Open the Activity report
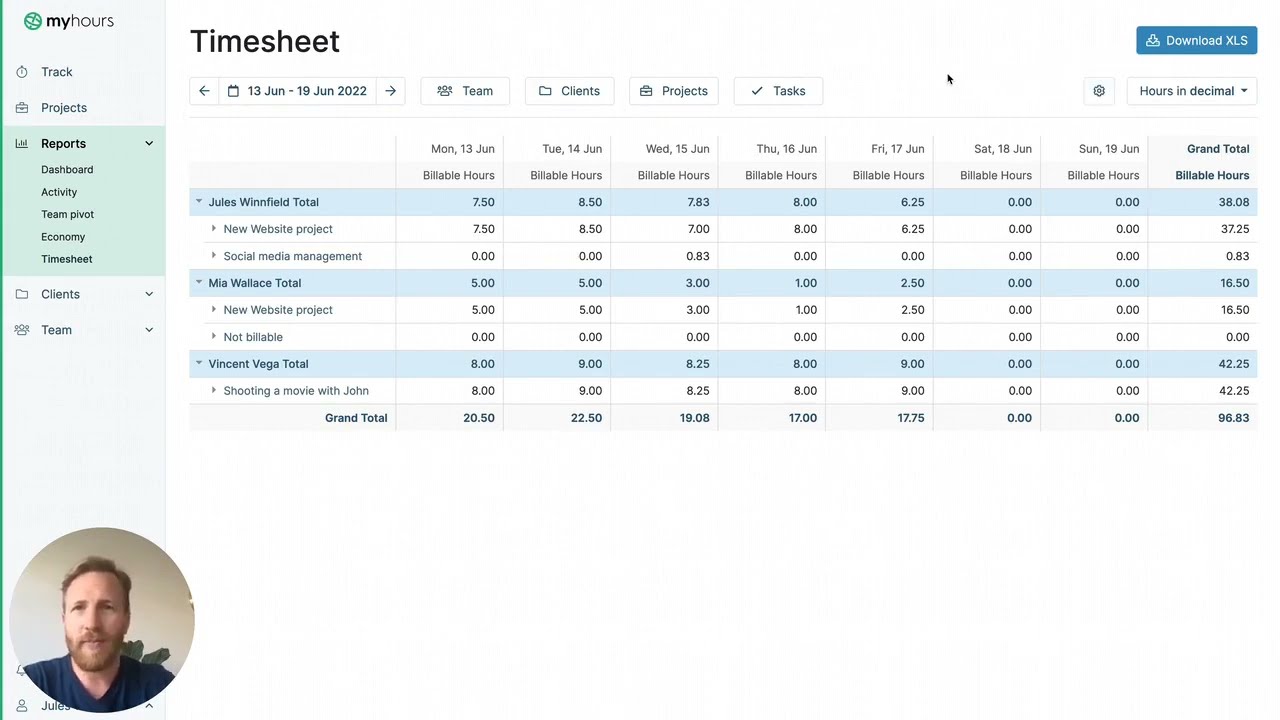 tap(59, 192)
